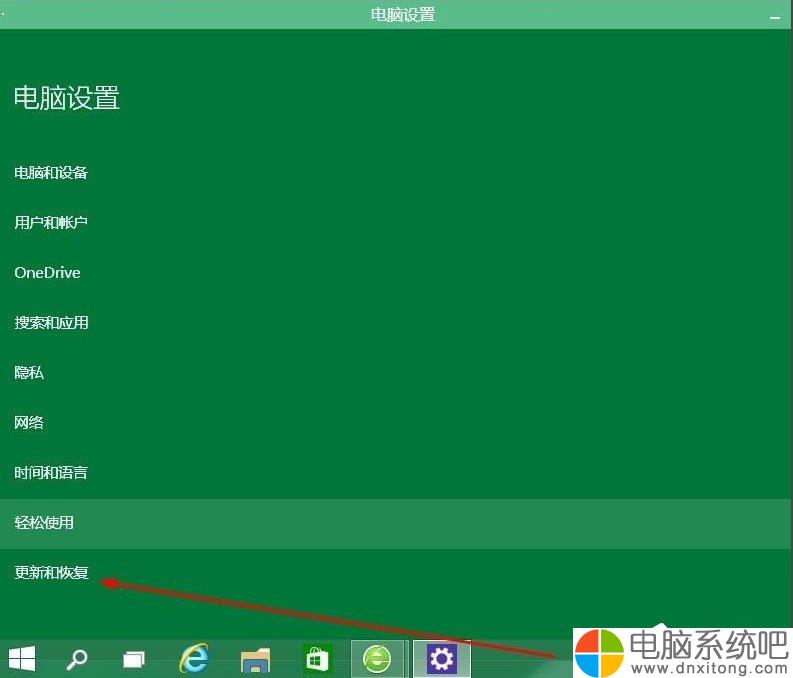Click the large 电脑设置 page heading
The height and width of the screenshot is (678, 793).
click(x=67, y=98)
